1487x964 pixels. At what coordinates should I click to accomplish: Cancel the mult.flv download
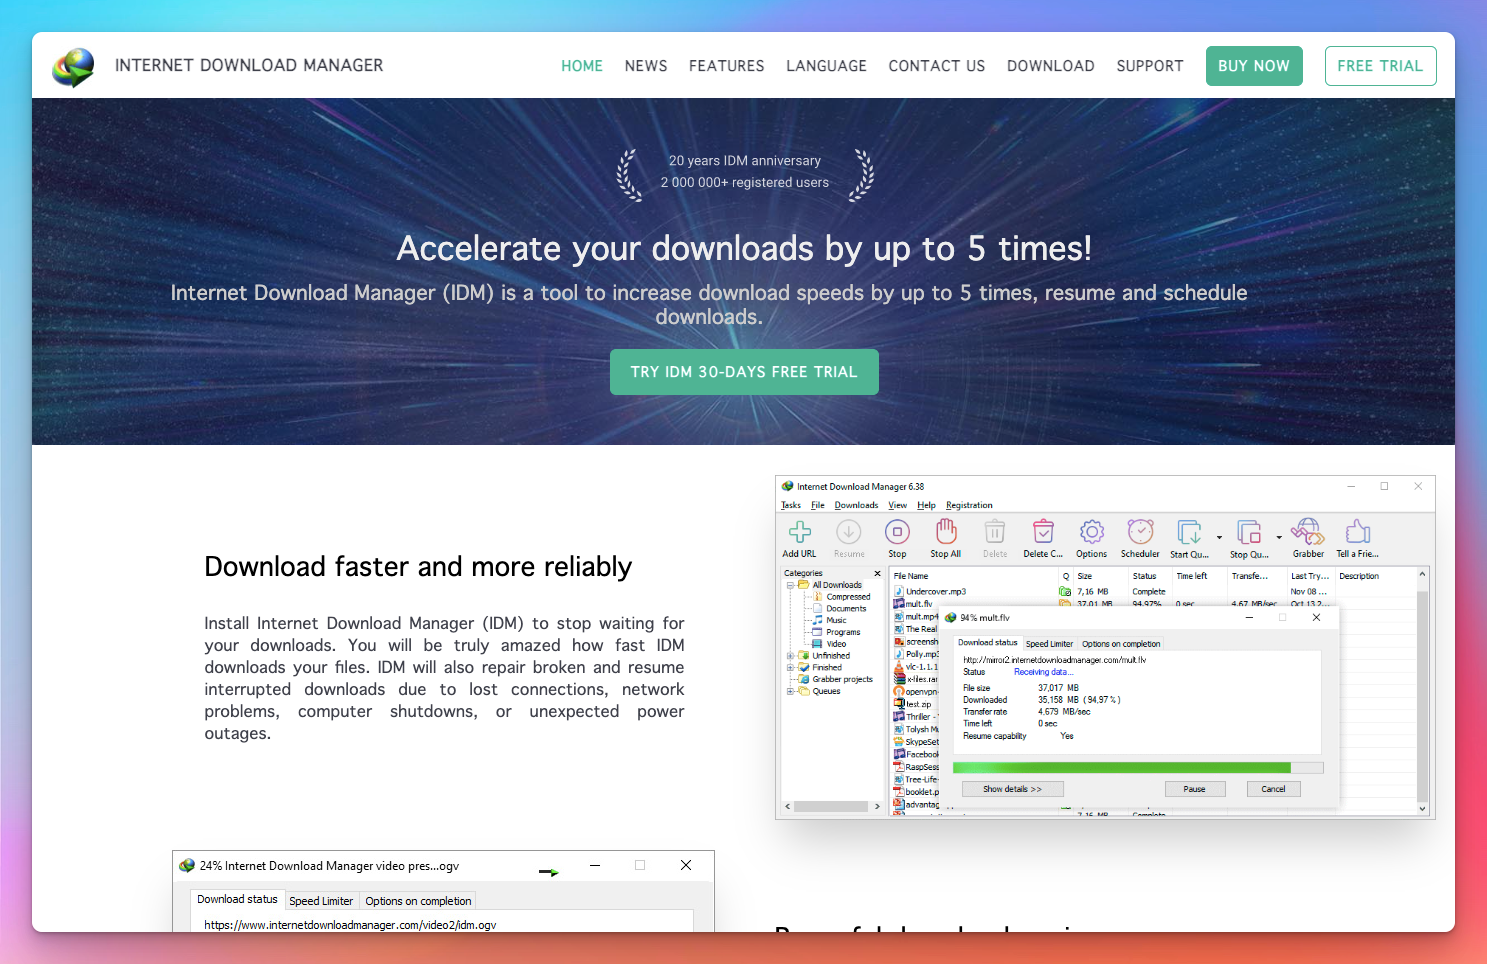coord(1273,789)
